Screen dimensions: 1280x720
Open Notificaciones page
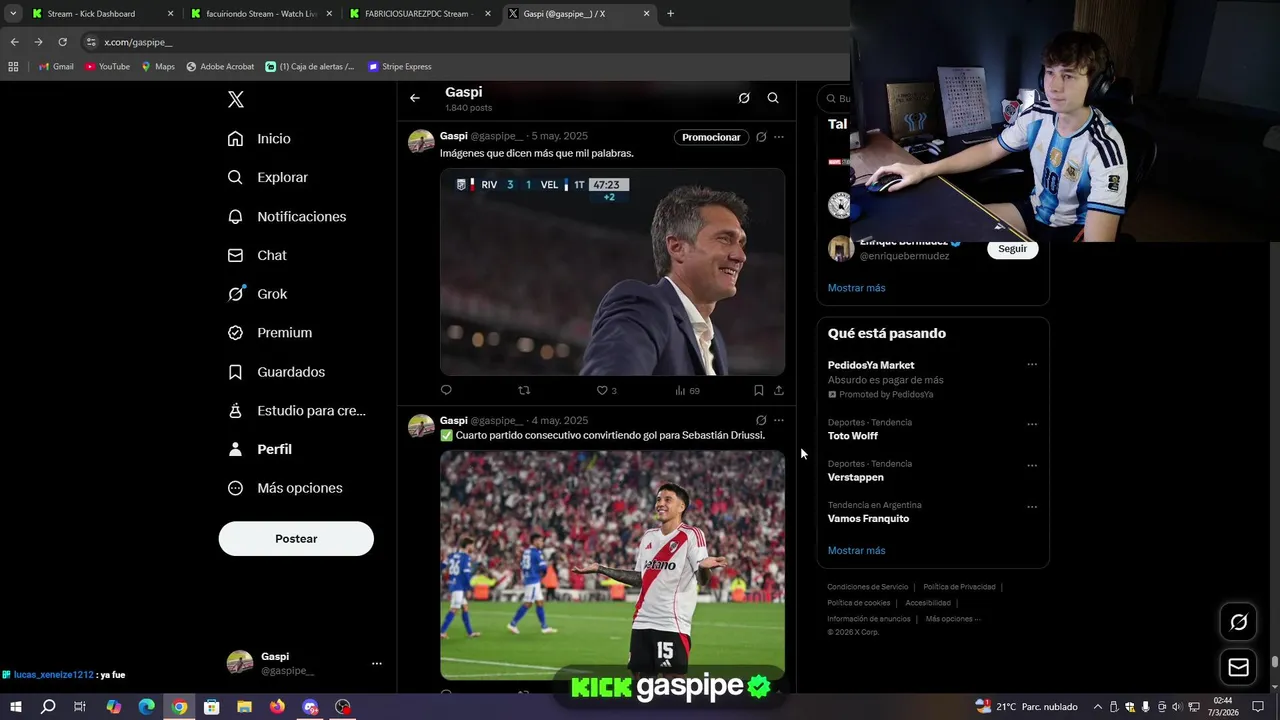tap(286, 216)
